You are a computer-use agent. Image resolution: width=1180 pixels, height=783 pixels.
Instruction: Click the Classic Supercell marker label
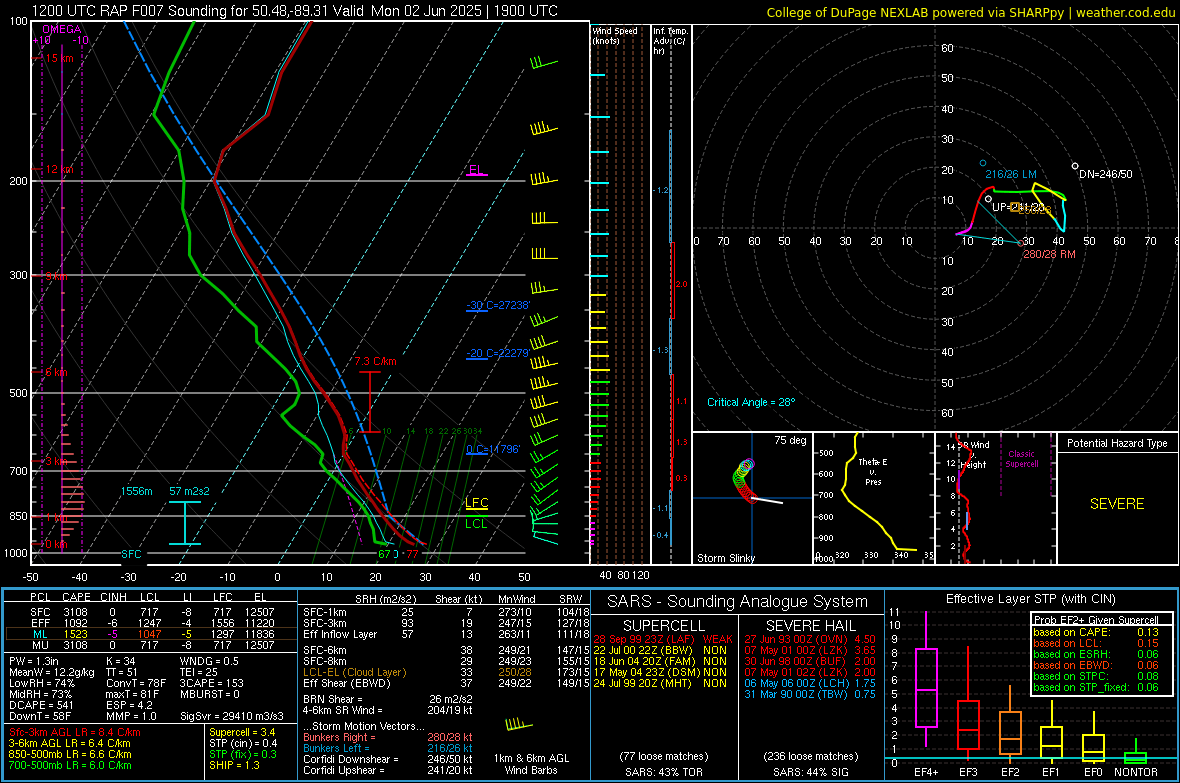[1022, 459]
